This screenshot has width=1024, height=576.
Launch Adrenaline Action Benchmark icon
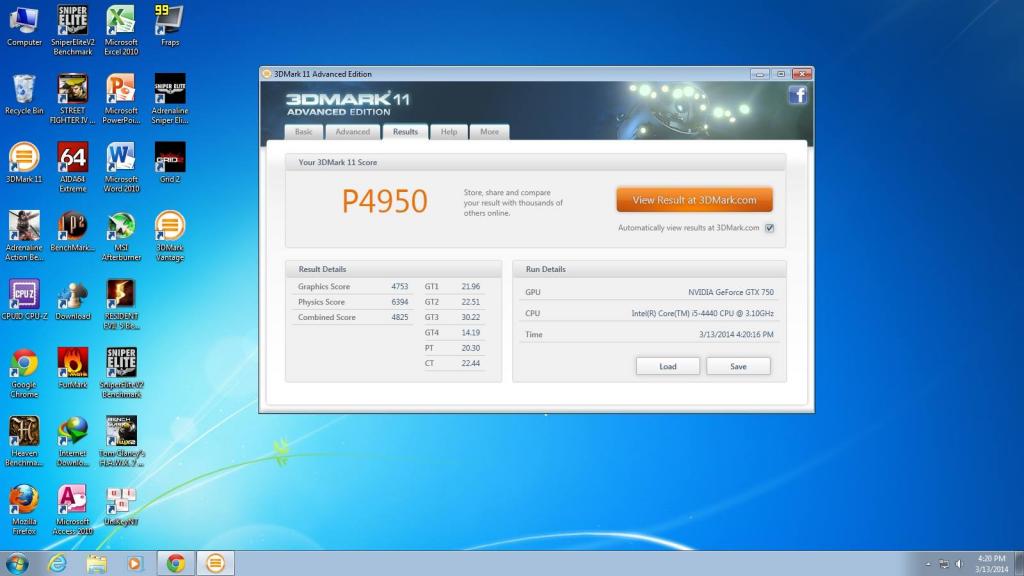coord(24,236)
